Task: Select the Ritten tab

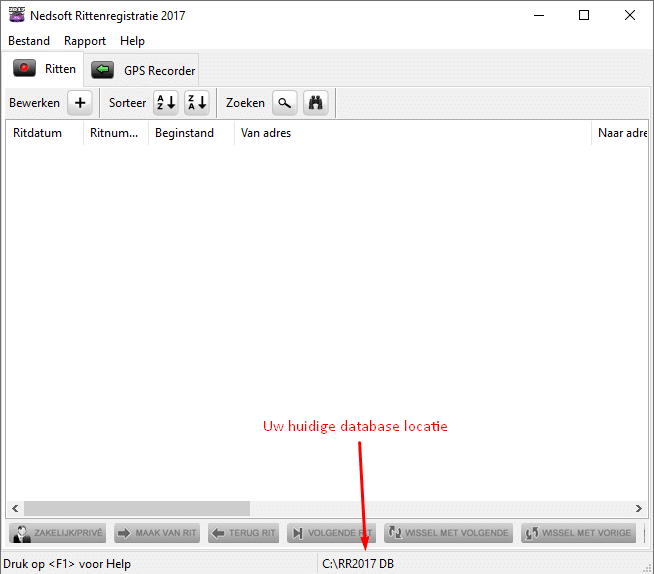Action: [44, 69]
